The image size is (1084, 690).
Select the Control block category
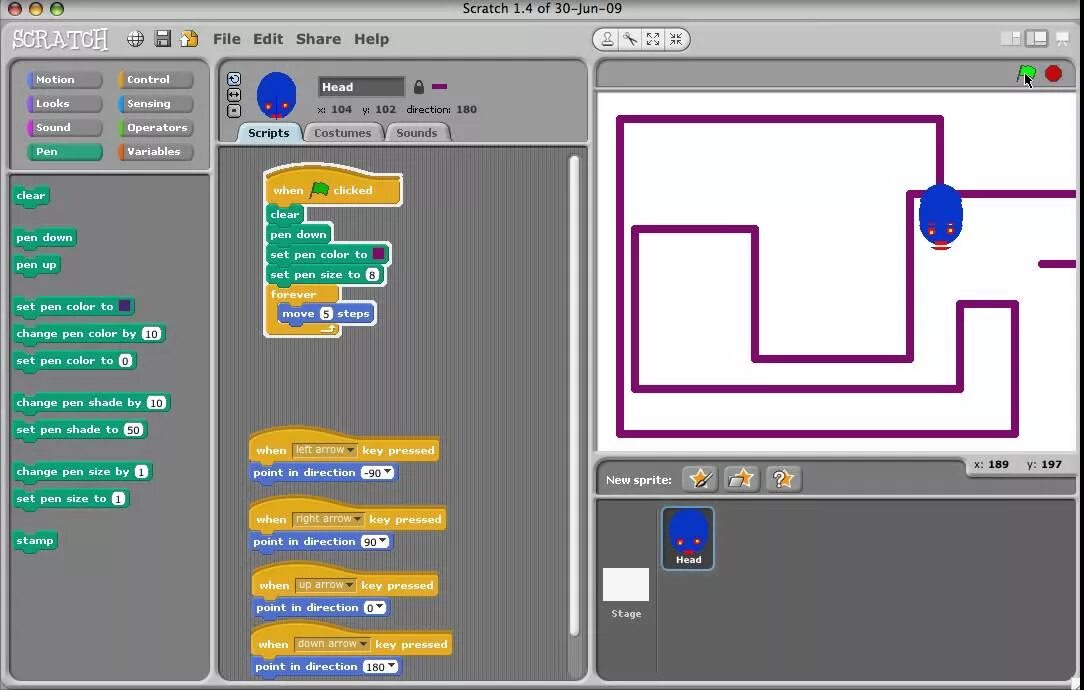click(x=156, y=80)
